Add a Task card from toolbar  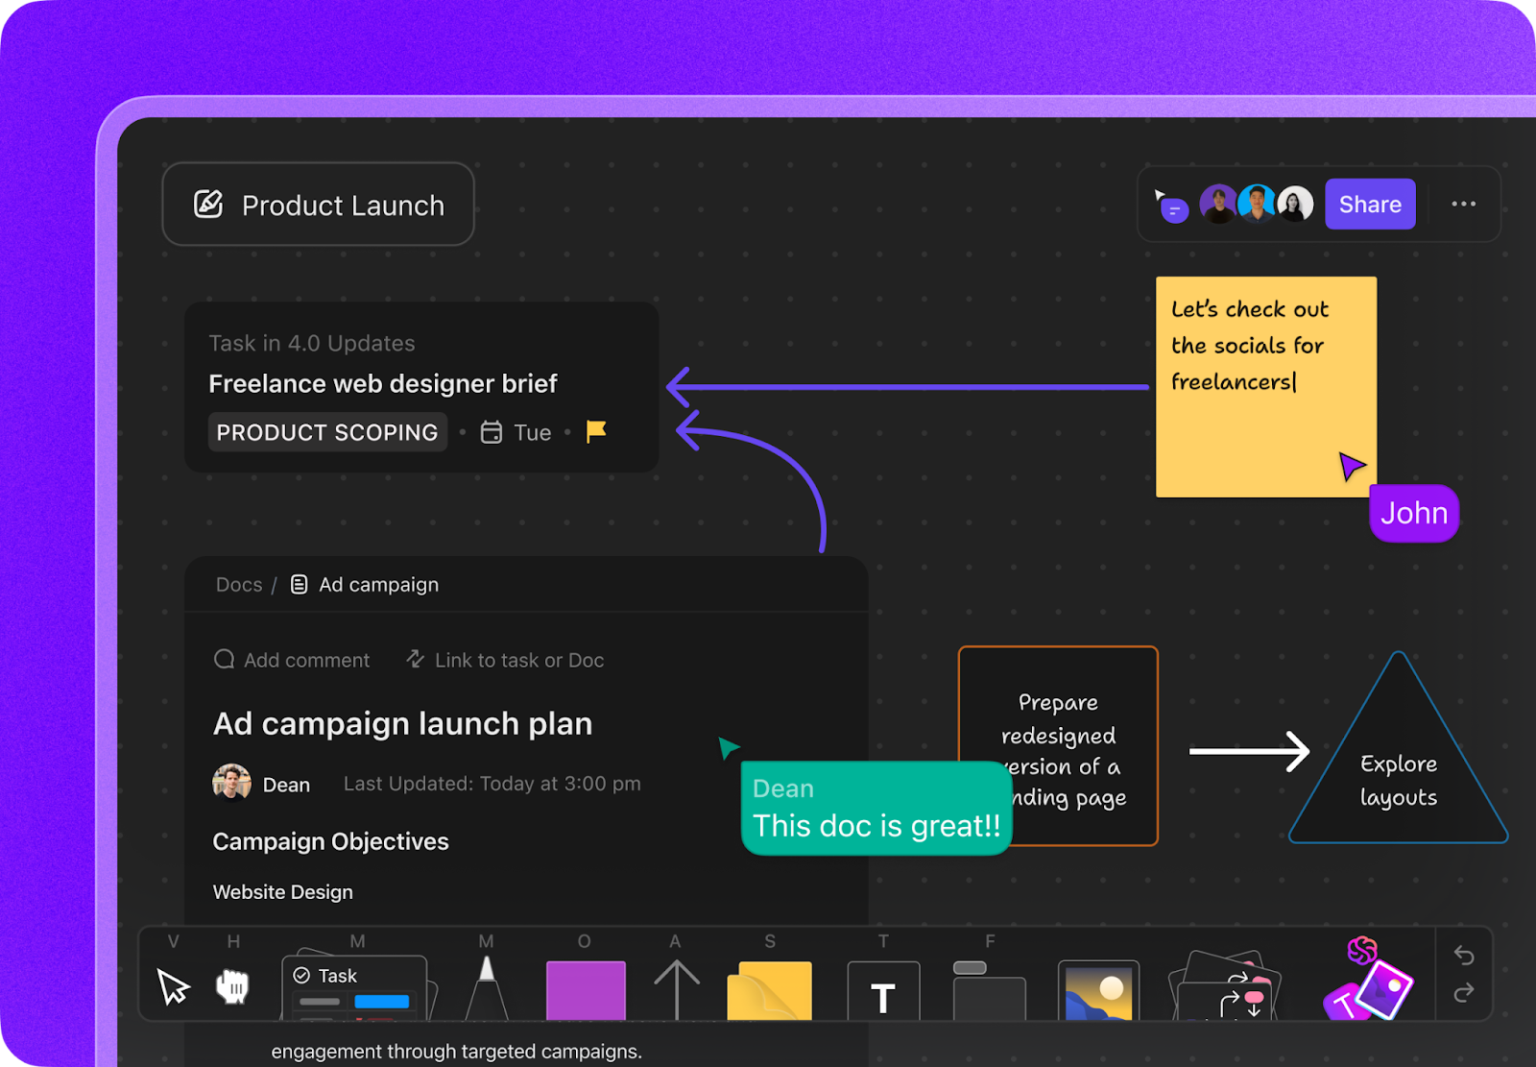tap(356, 988)
